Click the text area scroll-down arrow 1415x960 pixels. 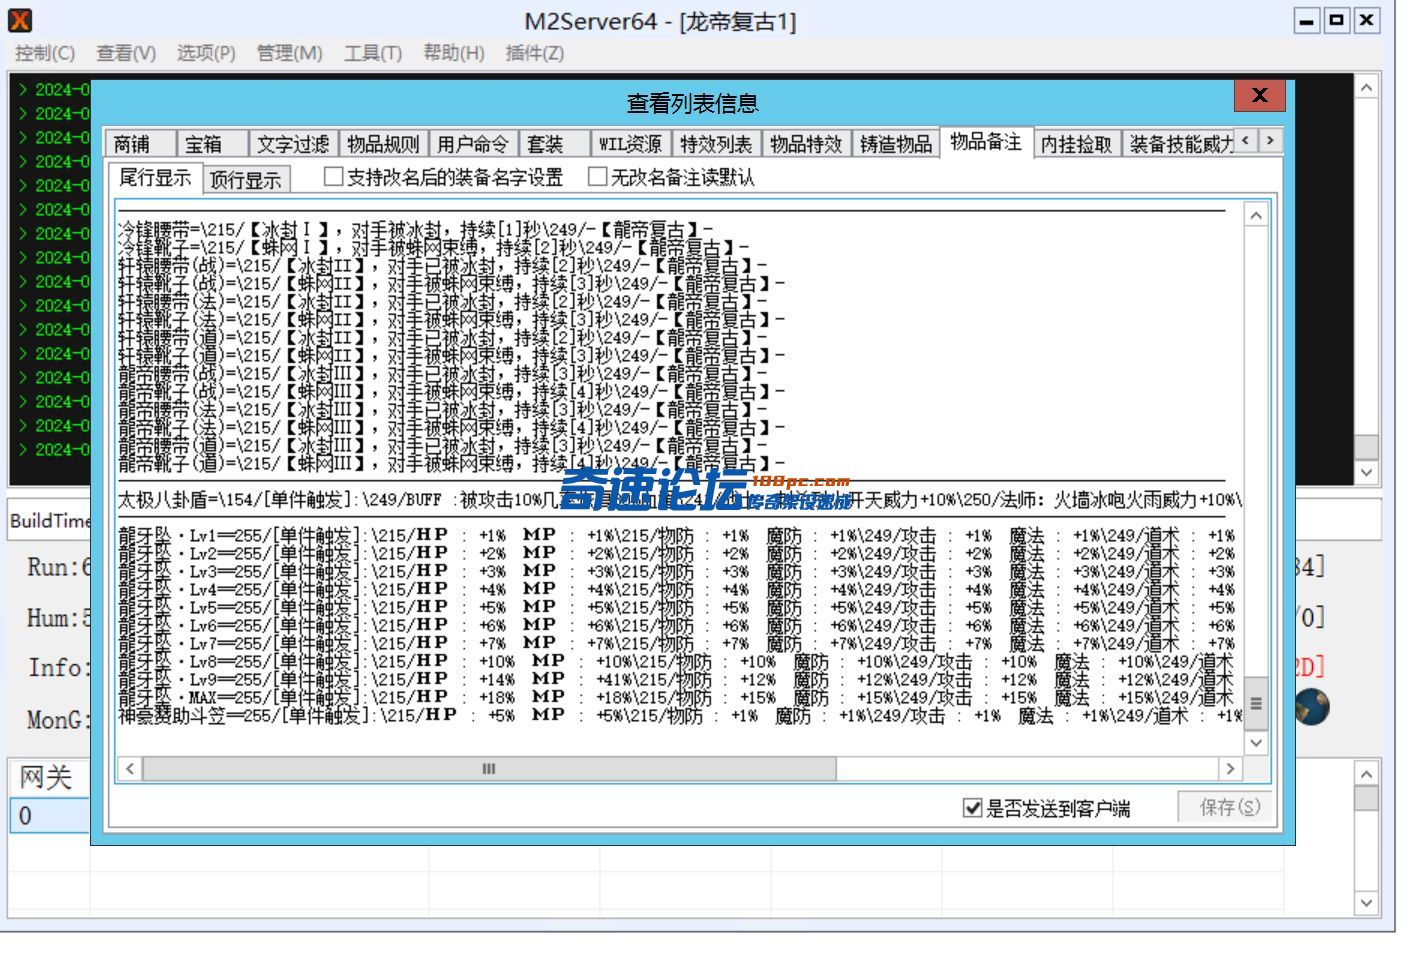(x=1256, y=743)
